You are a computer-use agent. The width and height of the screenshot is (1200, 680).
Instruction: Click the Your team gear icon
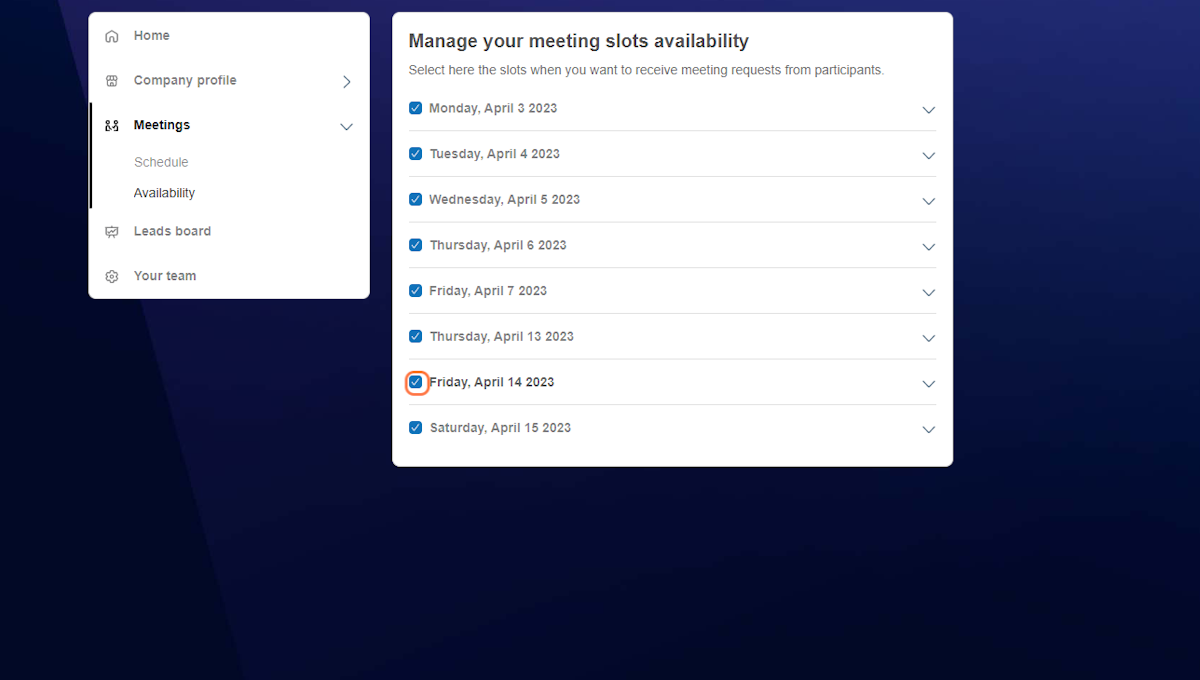(111, 276)
